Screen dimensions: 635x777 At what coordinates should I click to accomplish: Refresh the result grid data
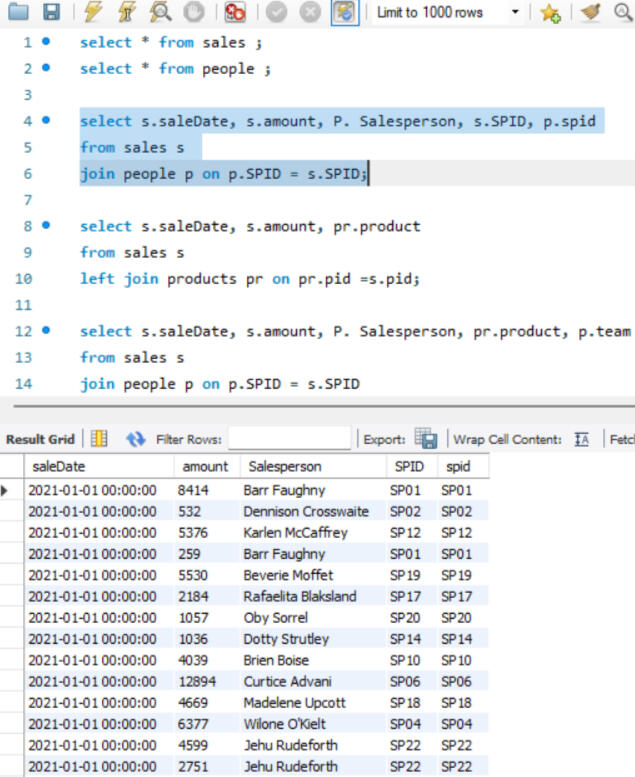point(135,439)
